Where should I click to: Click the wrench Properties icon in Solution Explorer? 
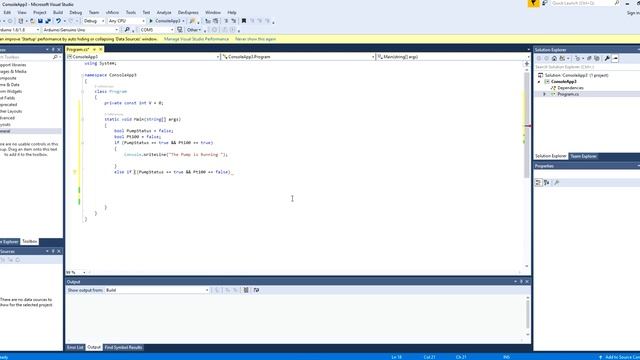[x=607, y=58]
